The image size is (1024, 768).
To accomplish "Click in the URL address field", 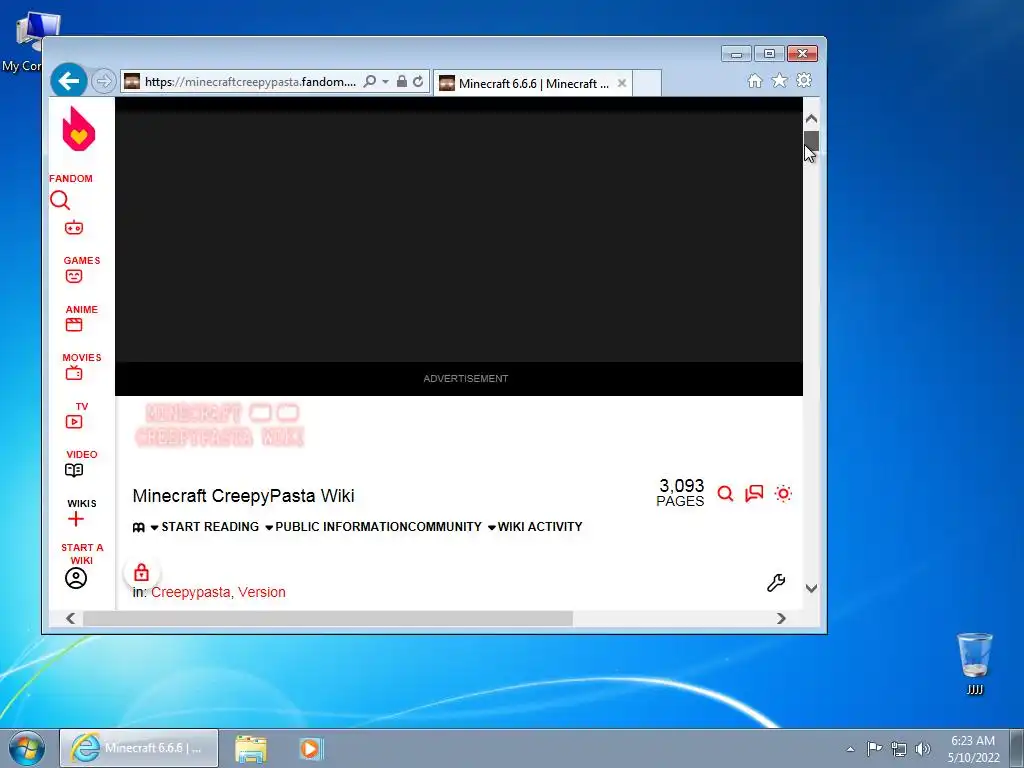I will tap(250, 82).
